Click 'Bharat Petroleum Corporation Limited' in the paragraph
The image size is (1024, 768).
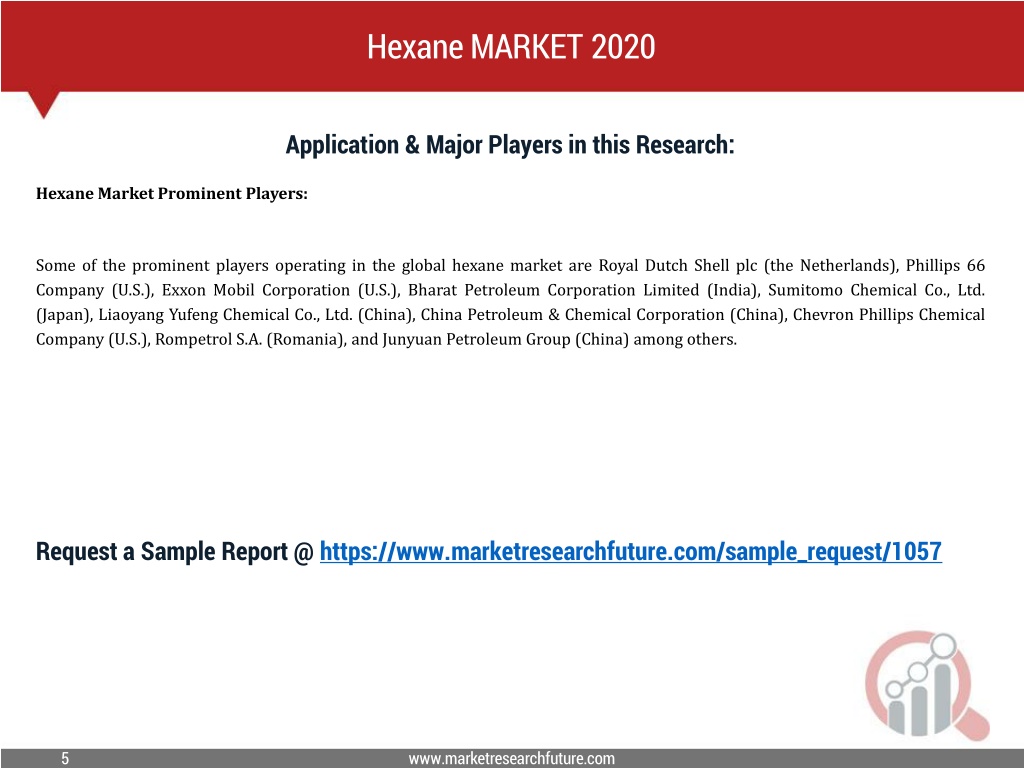(554, 290)
